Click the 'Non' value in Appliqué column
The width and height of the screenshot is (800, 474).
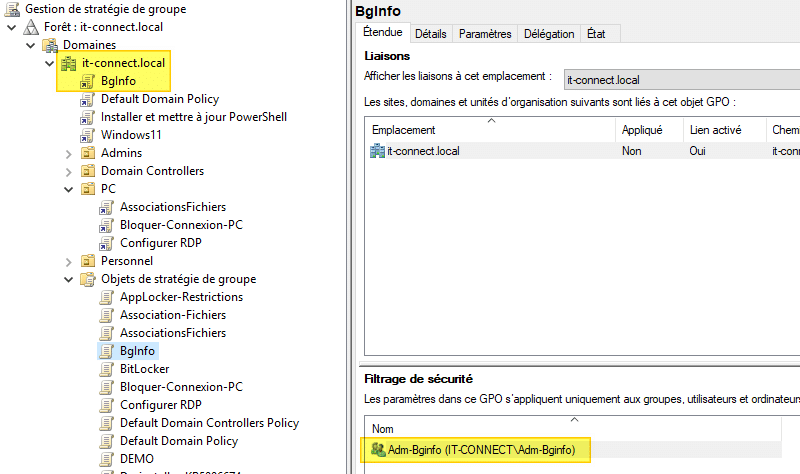pos(632,151)
